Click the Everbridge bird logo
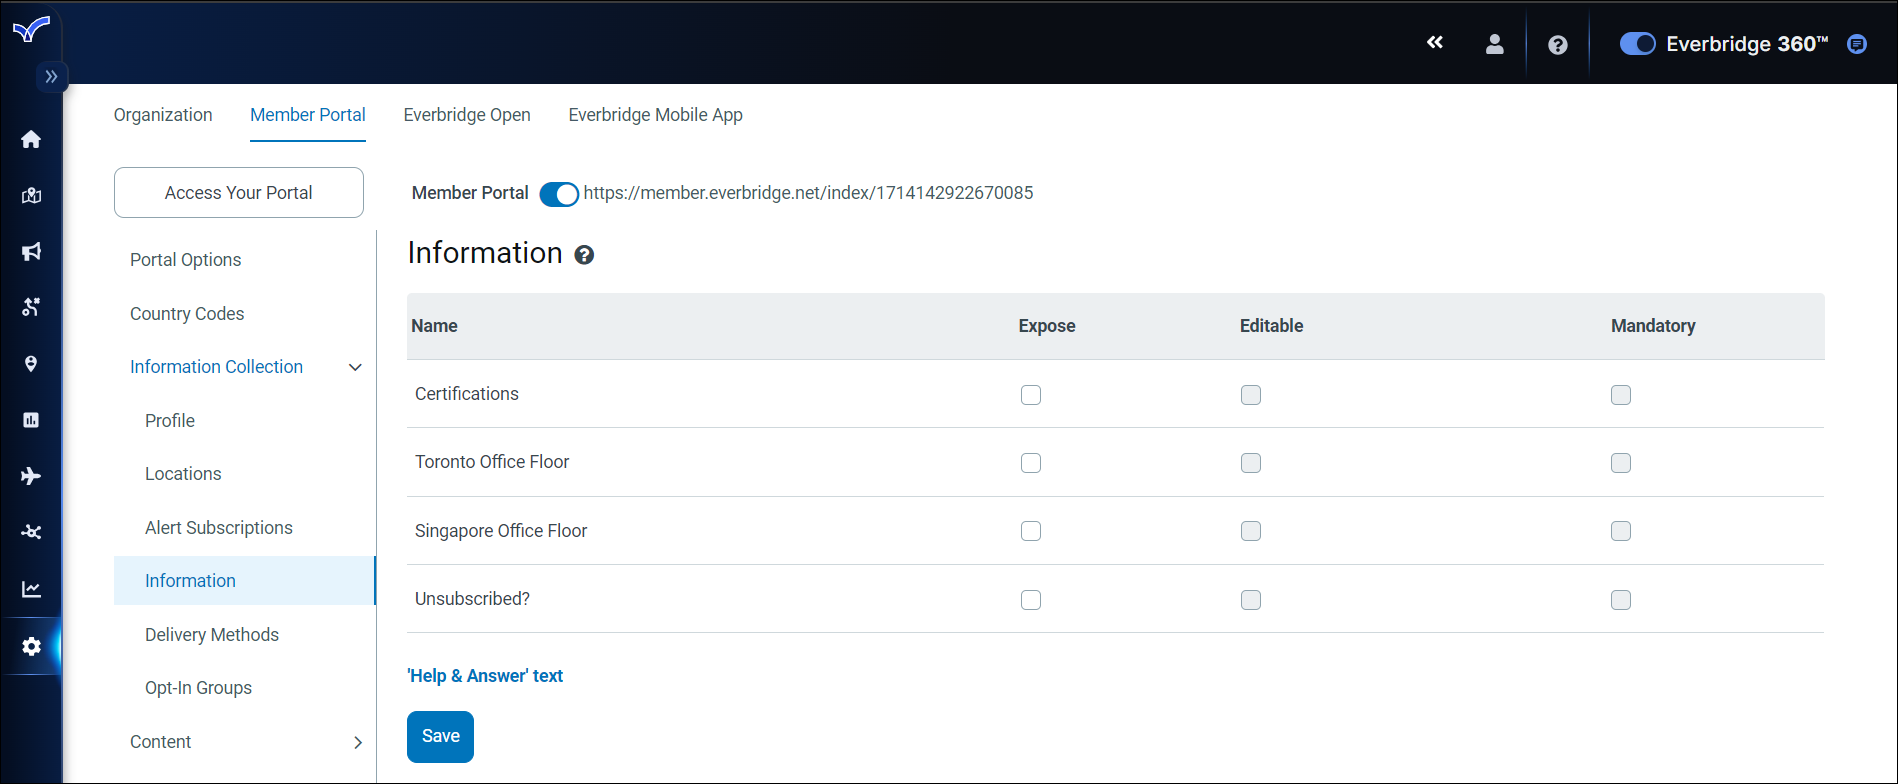This screenshot has height=784, width=1898. point(31,29)
